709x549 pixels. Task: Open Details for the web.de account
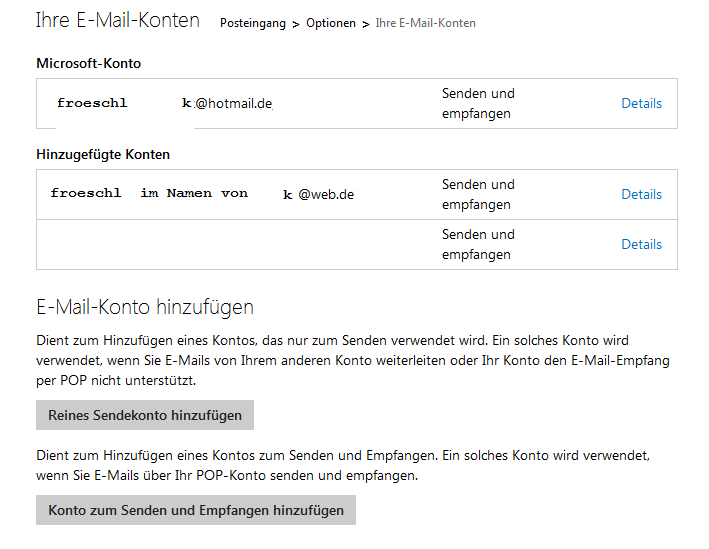click(641, 194)
